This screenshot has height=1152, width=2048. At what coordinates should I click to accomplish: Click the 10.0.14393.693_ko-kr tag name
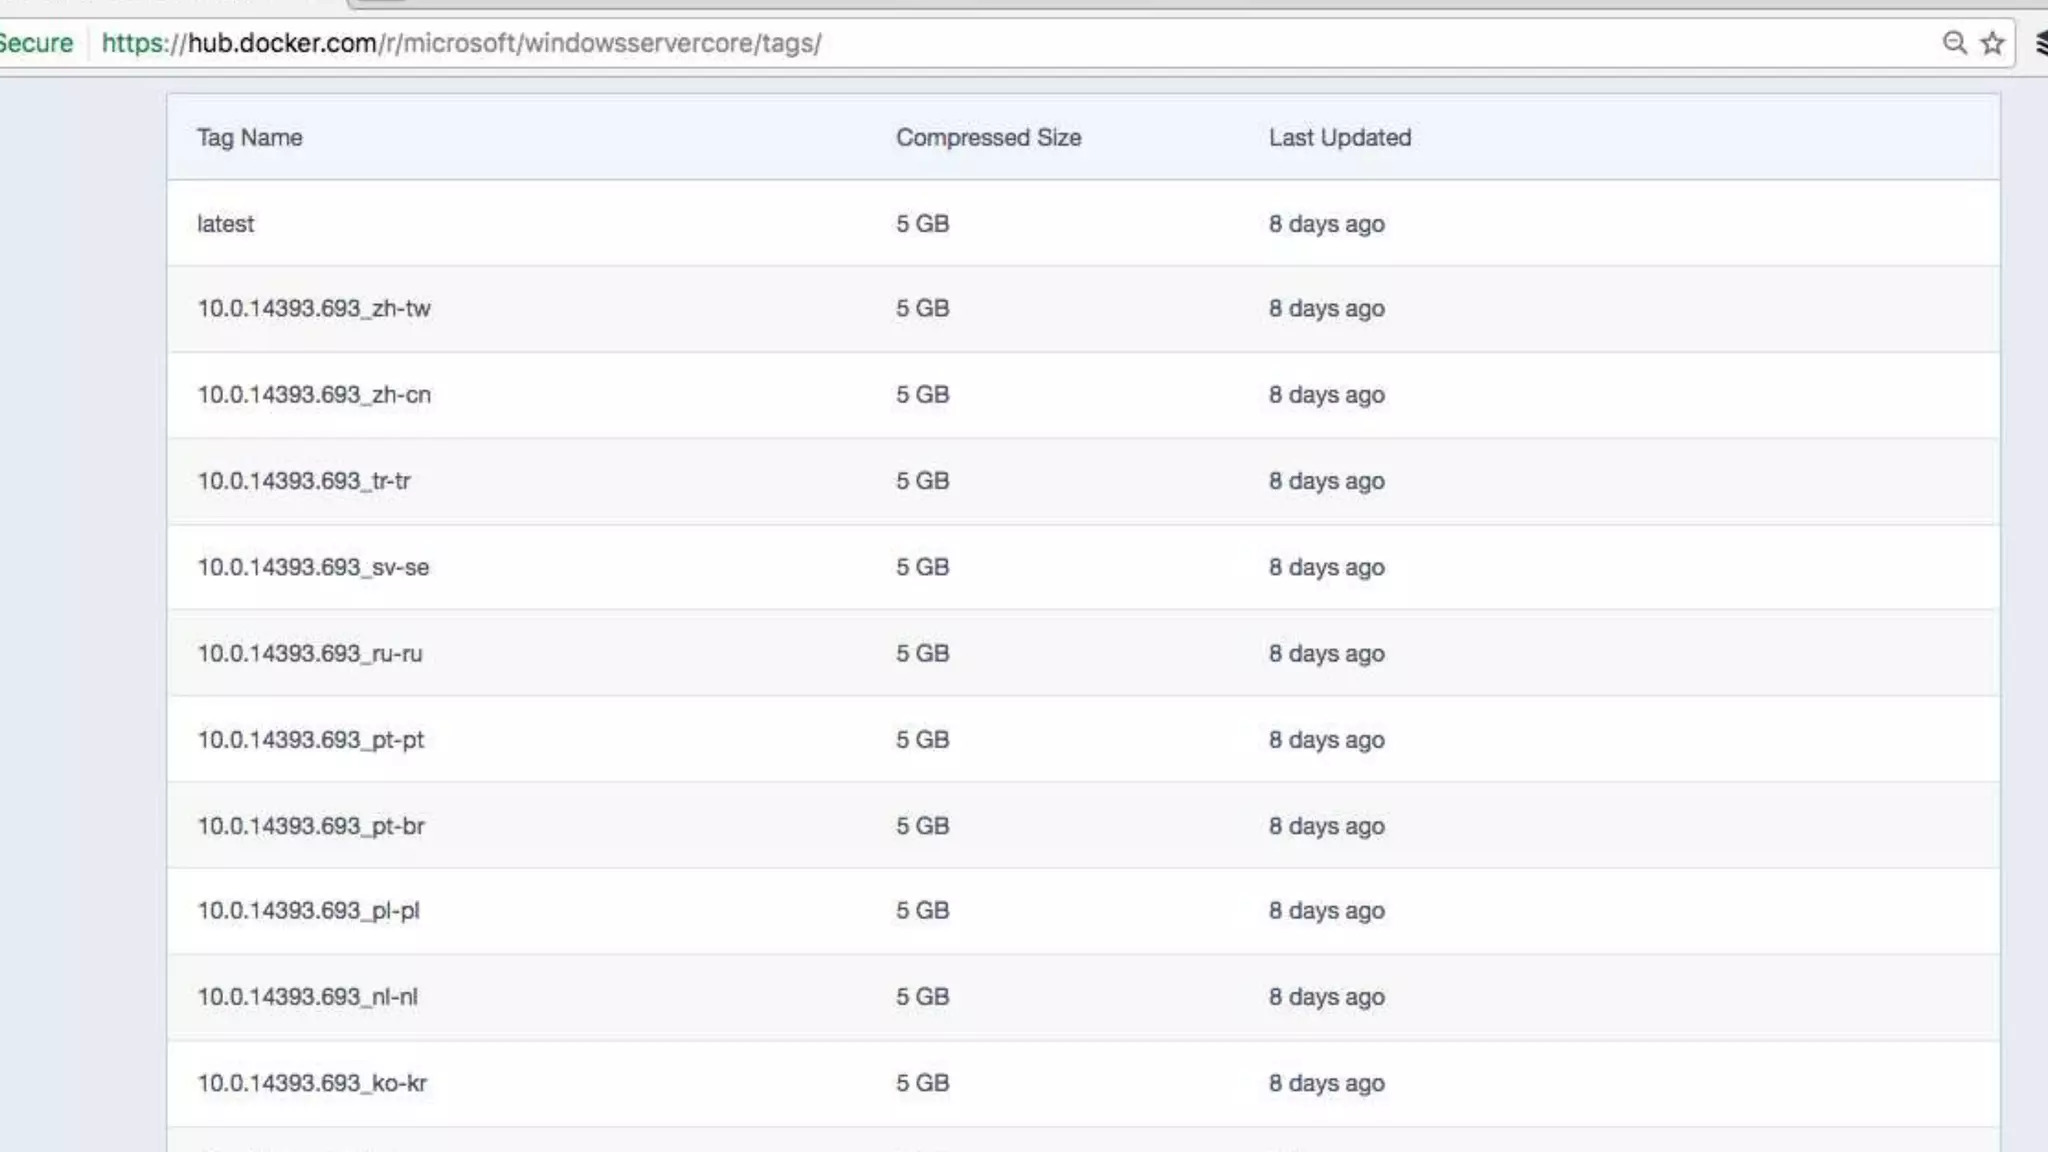pyautogui.click(x=311, y=1083)
